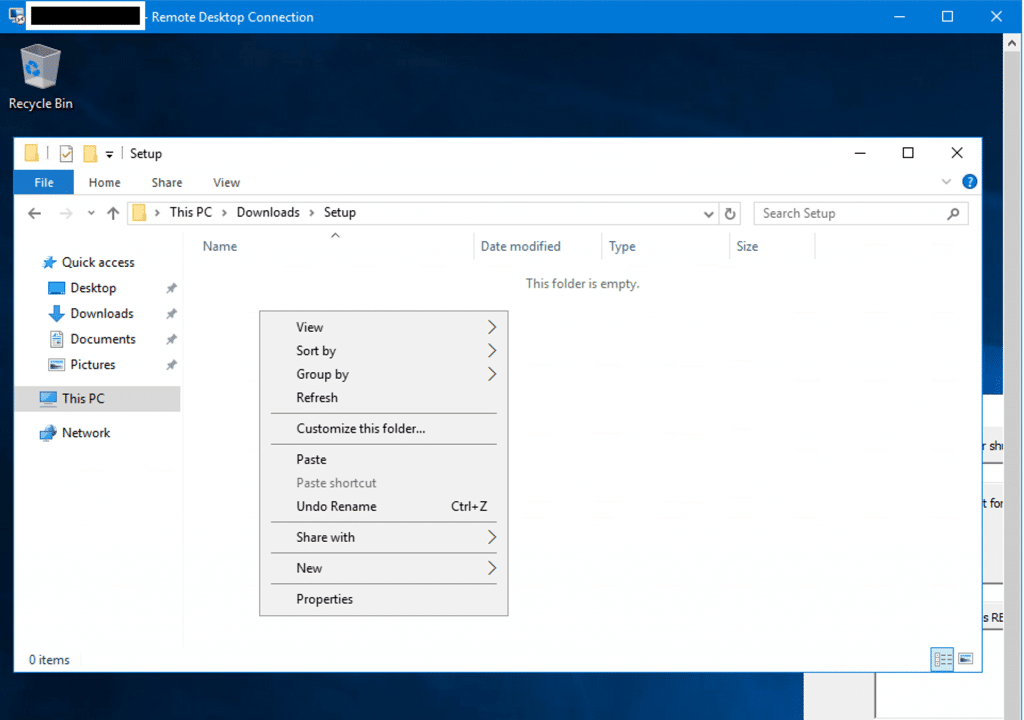Select Paste from the context menu
Screen dimensions: 1024x720
(x=311, y=459)
